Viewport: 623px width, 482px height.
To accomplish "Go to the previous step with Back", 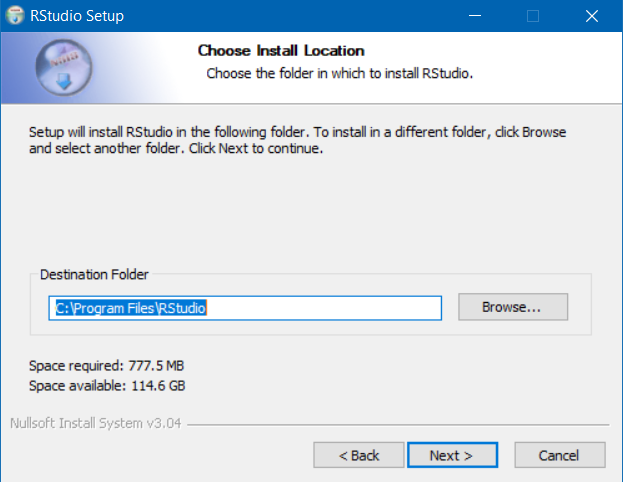I will tap(358, 455).
